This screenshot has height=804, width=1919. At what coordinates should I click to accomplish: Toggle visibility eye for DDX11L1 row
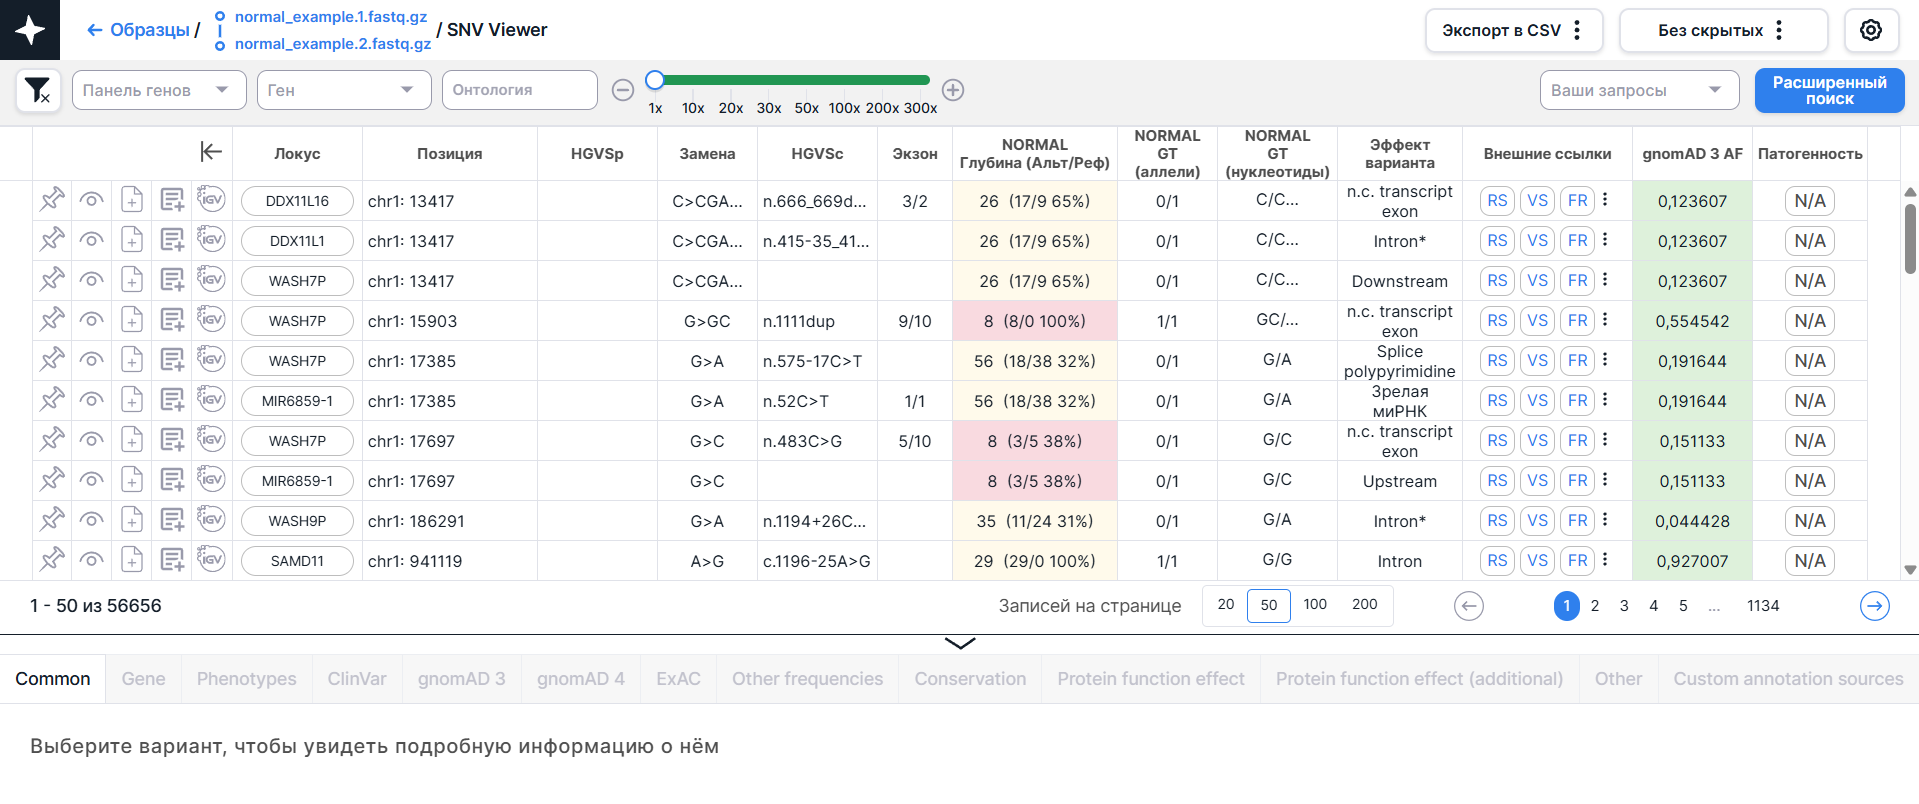tap(92, 240)
